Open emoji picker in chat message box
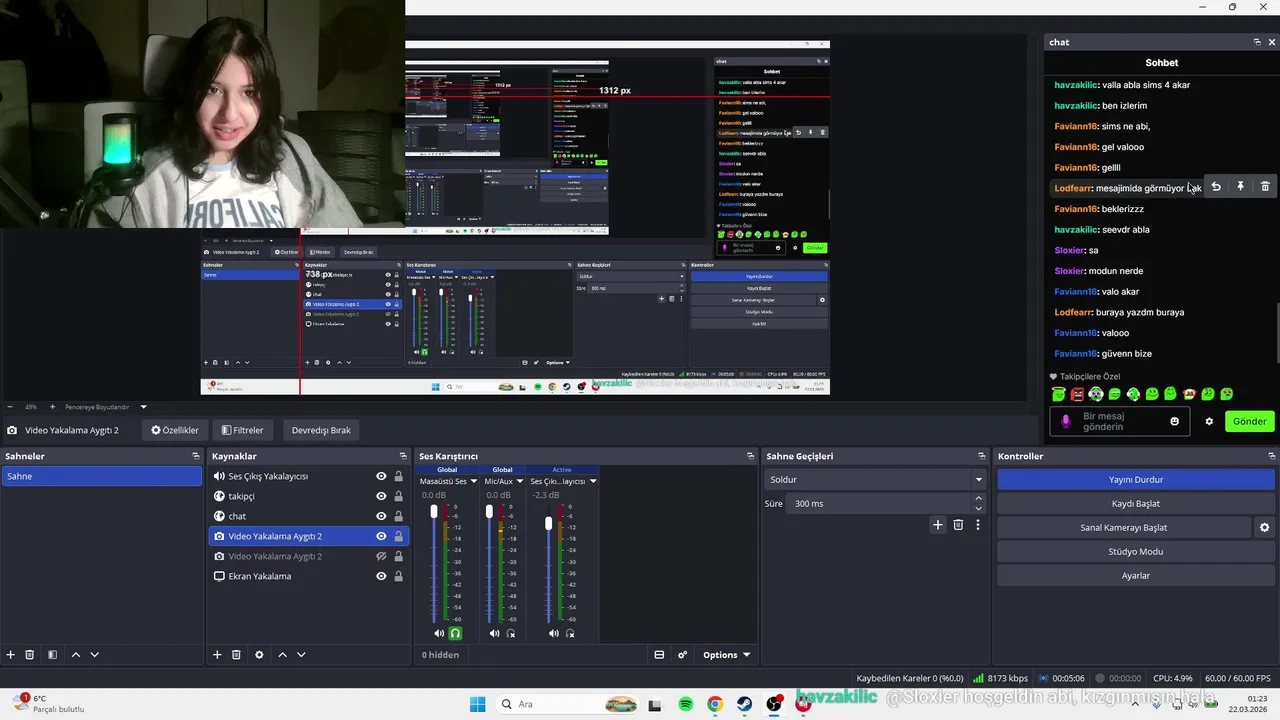 (x=1175, y=421)
